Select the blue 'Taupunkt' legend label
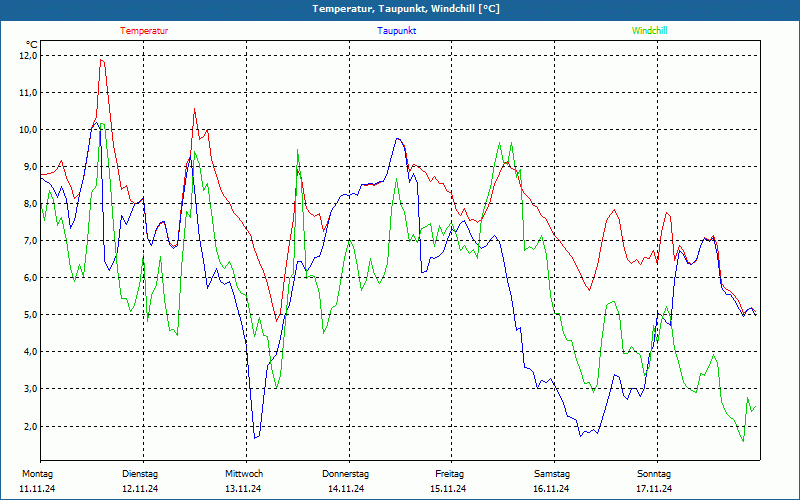The image size is (800, 500). click(x=396, y=31)
